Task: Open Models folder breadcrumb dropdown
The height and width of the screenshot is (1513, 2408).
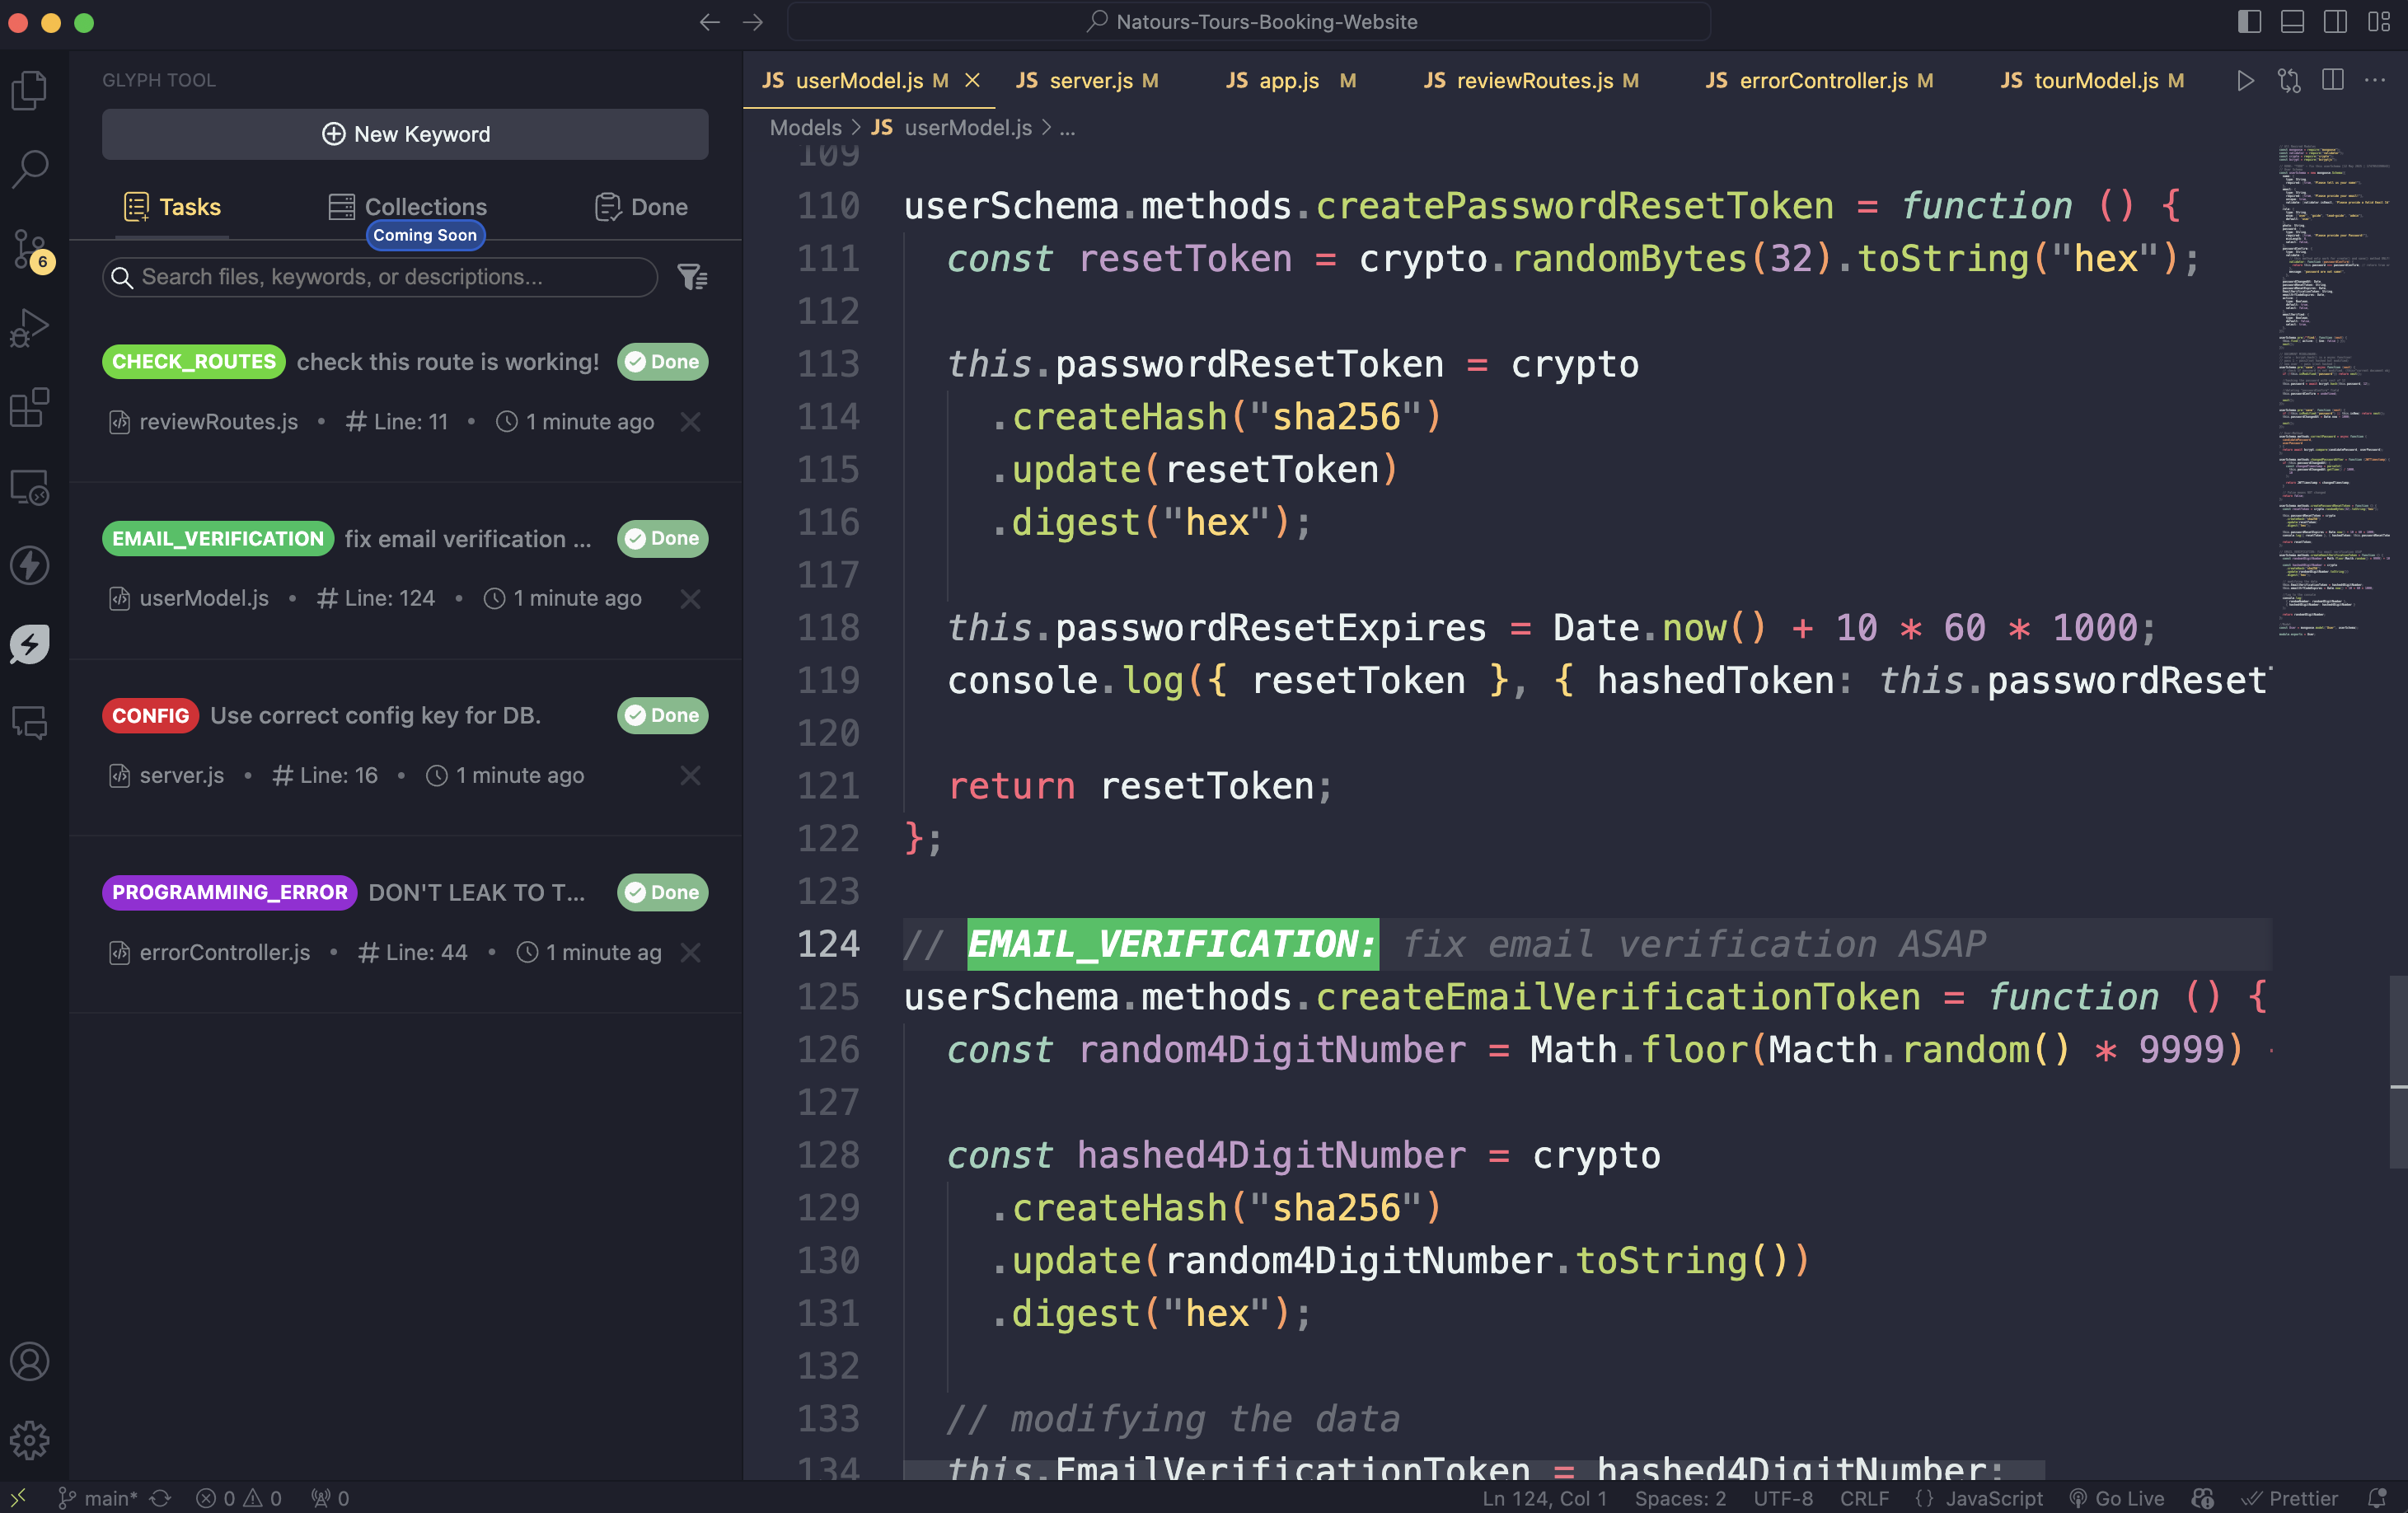Action: pyautogui.click(x=805, y=128)
